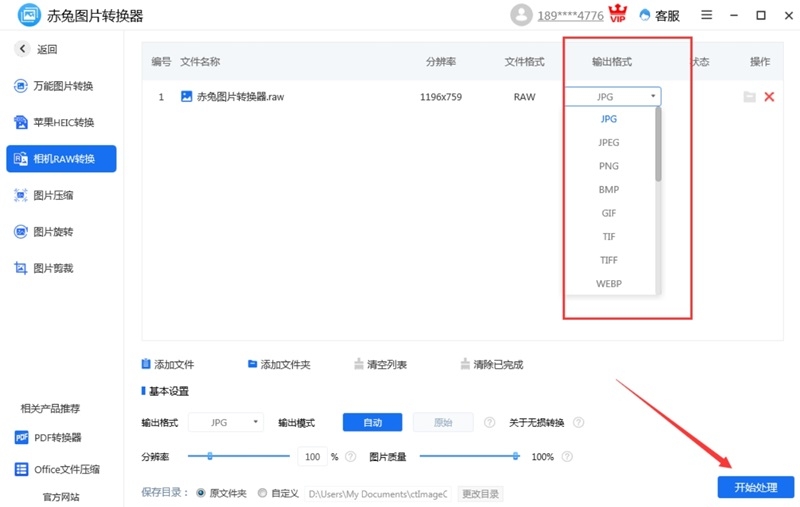Click the resolution value 1196x759
The width and height of the screenshot is (800, 507).
click(441, 96)
